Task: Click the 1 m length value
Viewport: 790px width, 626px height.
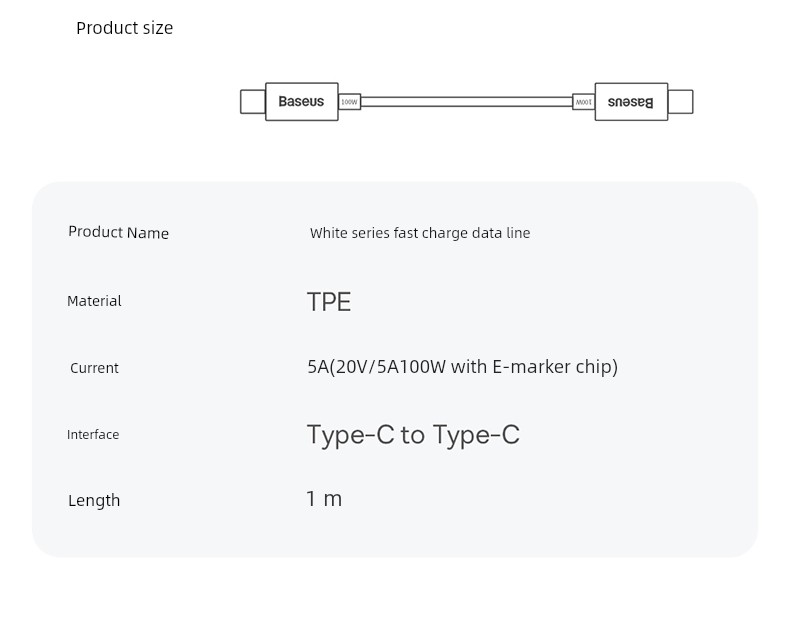Action: click(324, 499)
